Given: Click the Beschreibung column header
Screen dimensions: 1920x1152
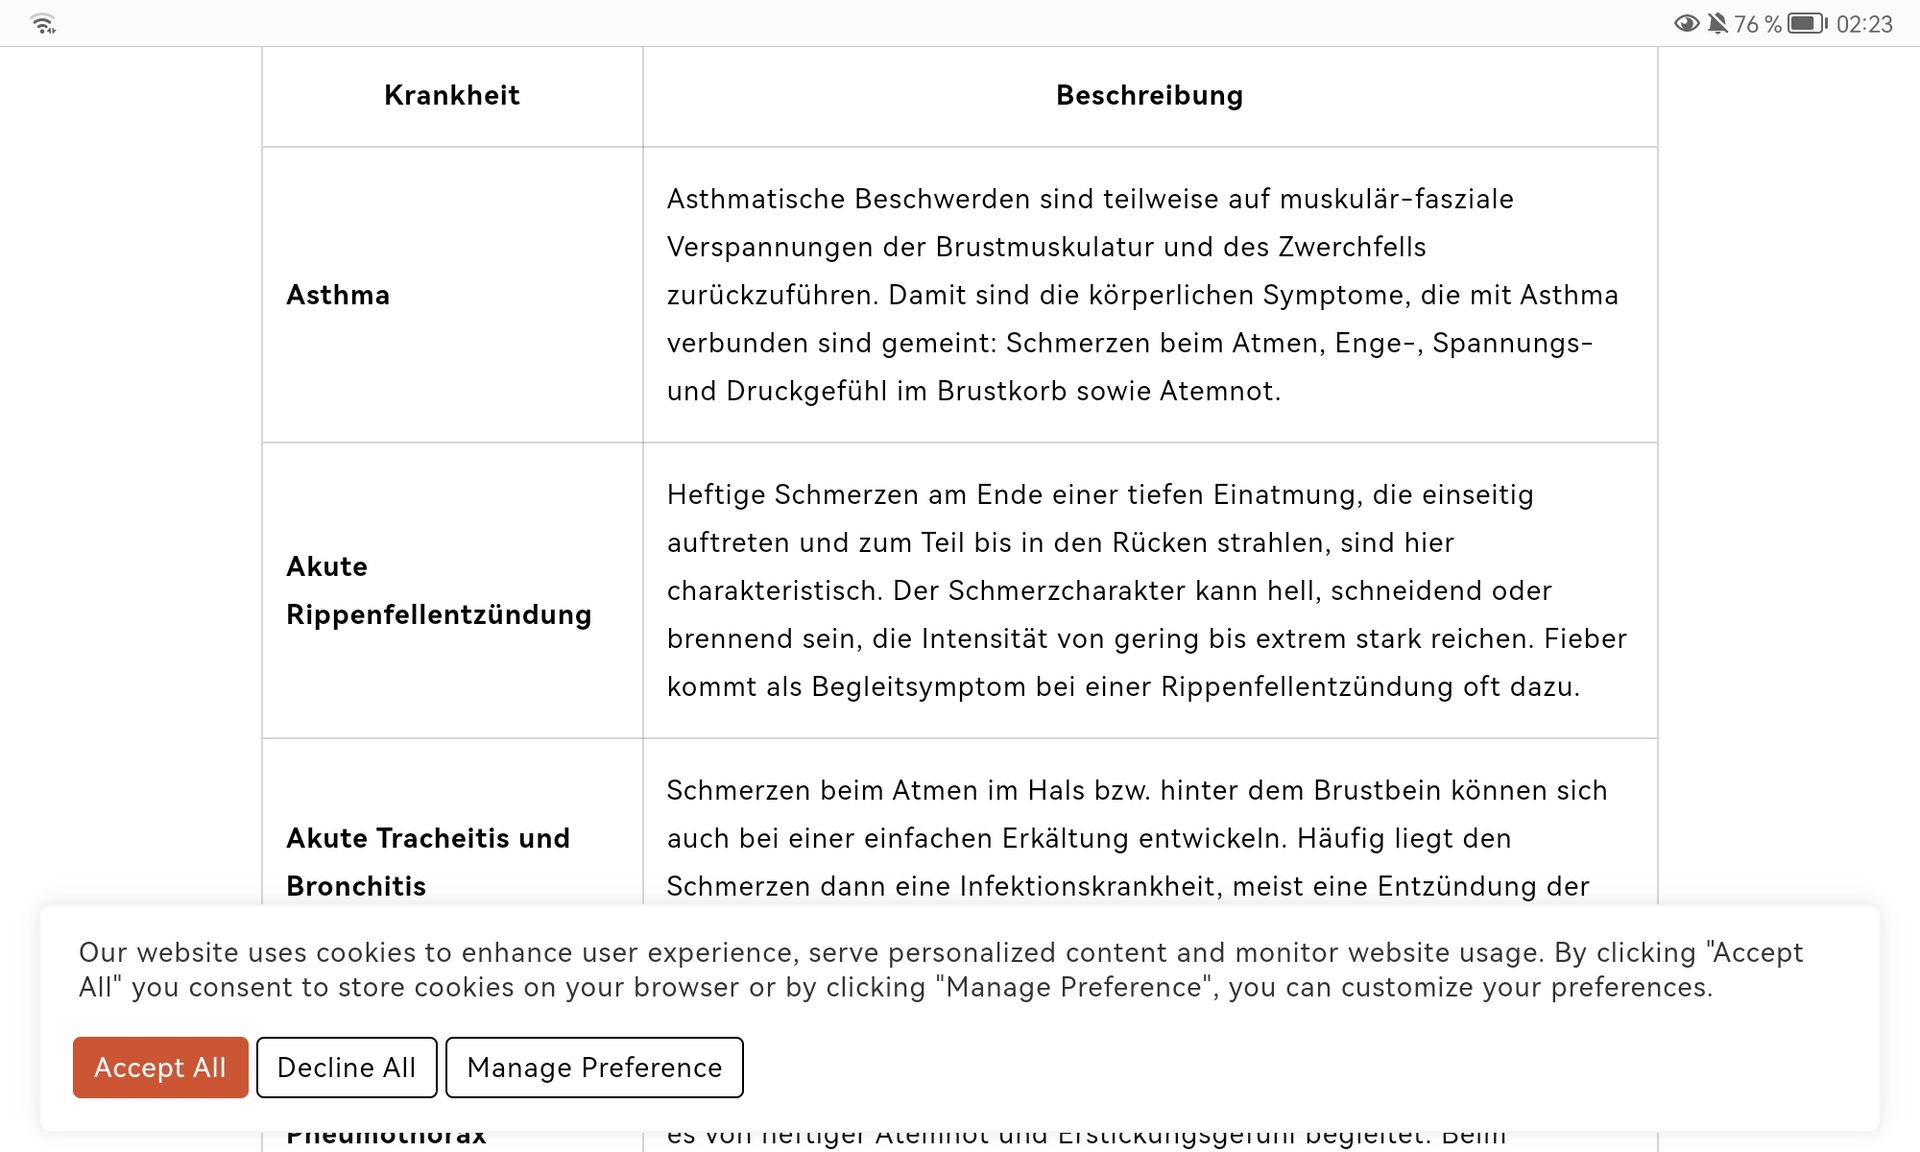Looking at the screenshot, I should pyautogui.click(x=1149, y=95).
